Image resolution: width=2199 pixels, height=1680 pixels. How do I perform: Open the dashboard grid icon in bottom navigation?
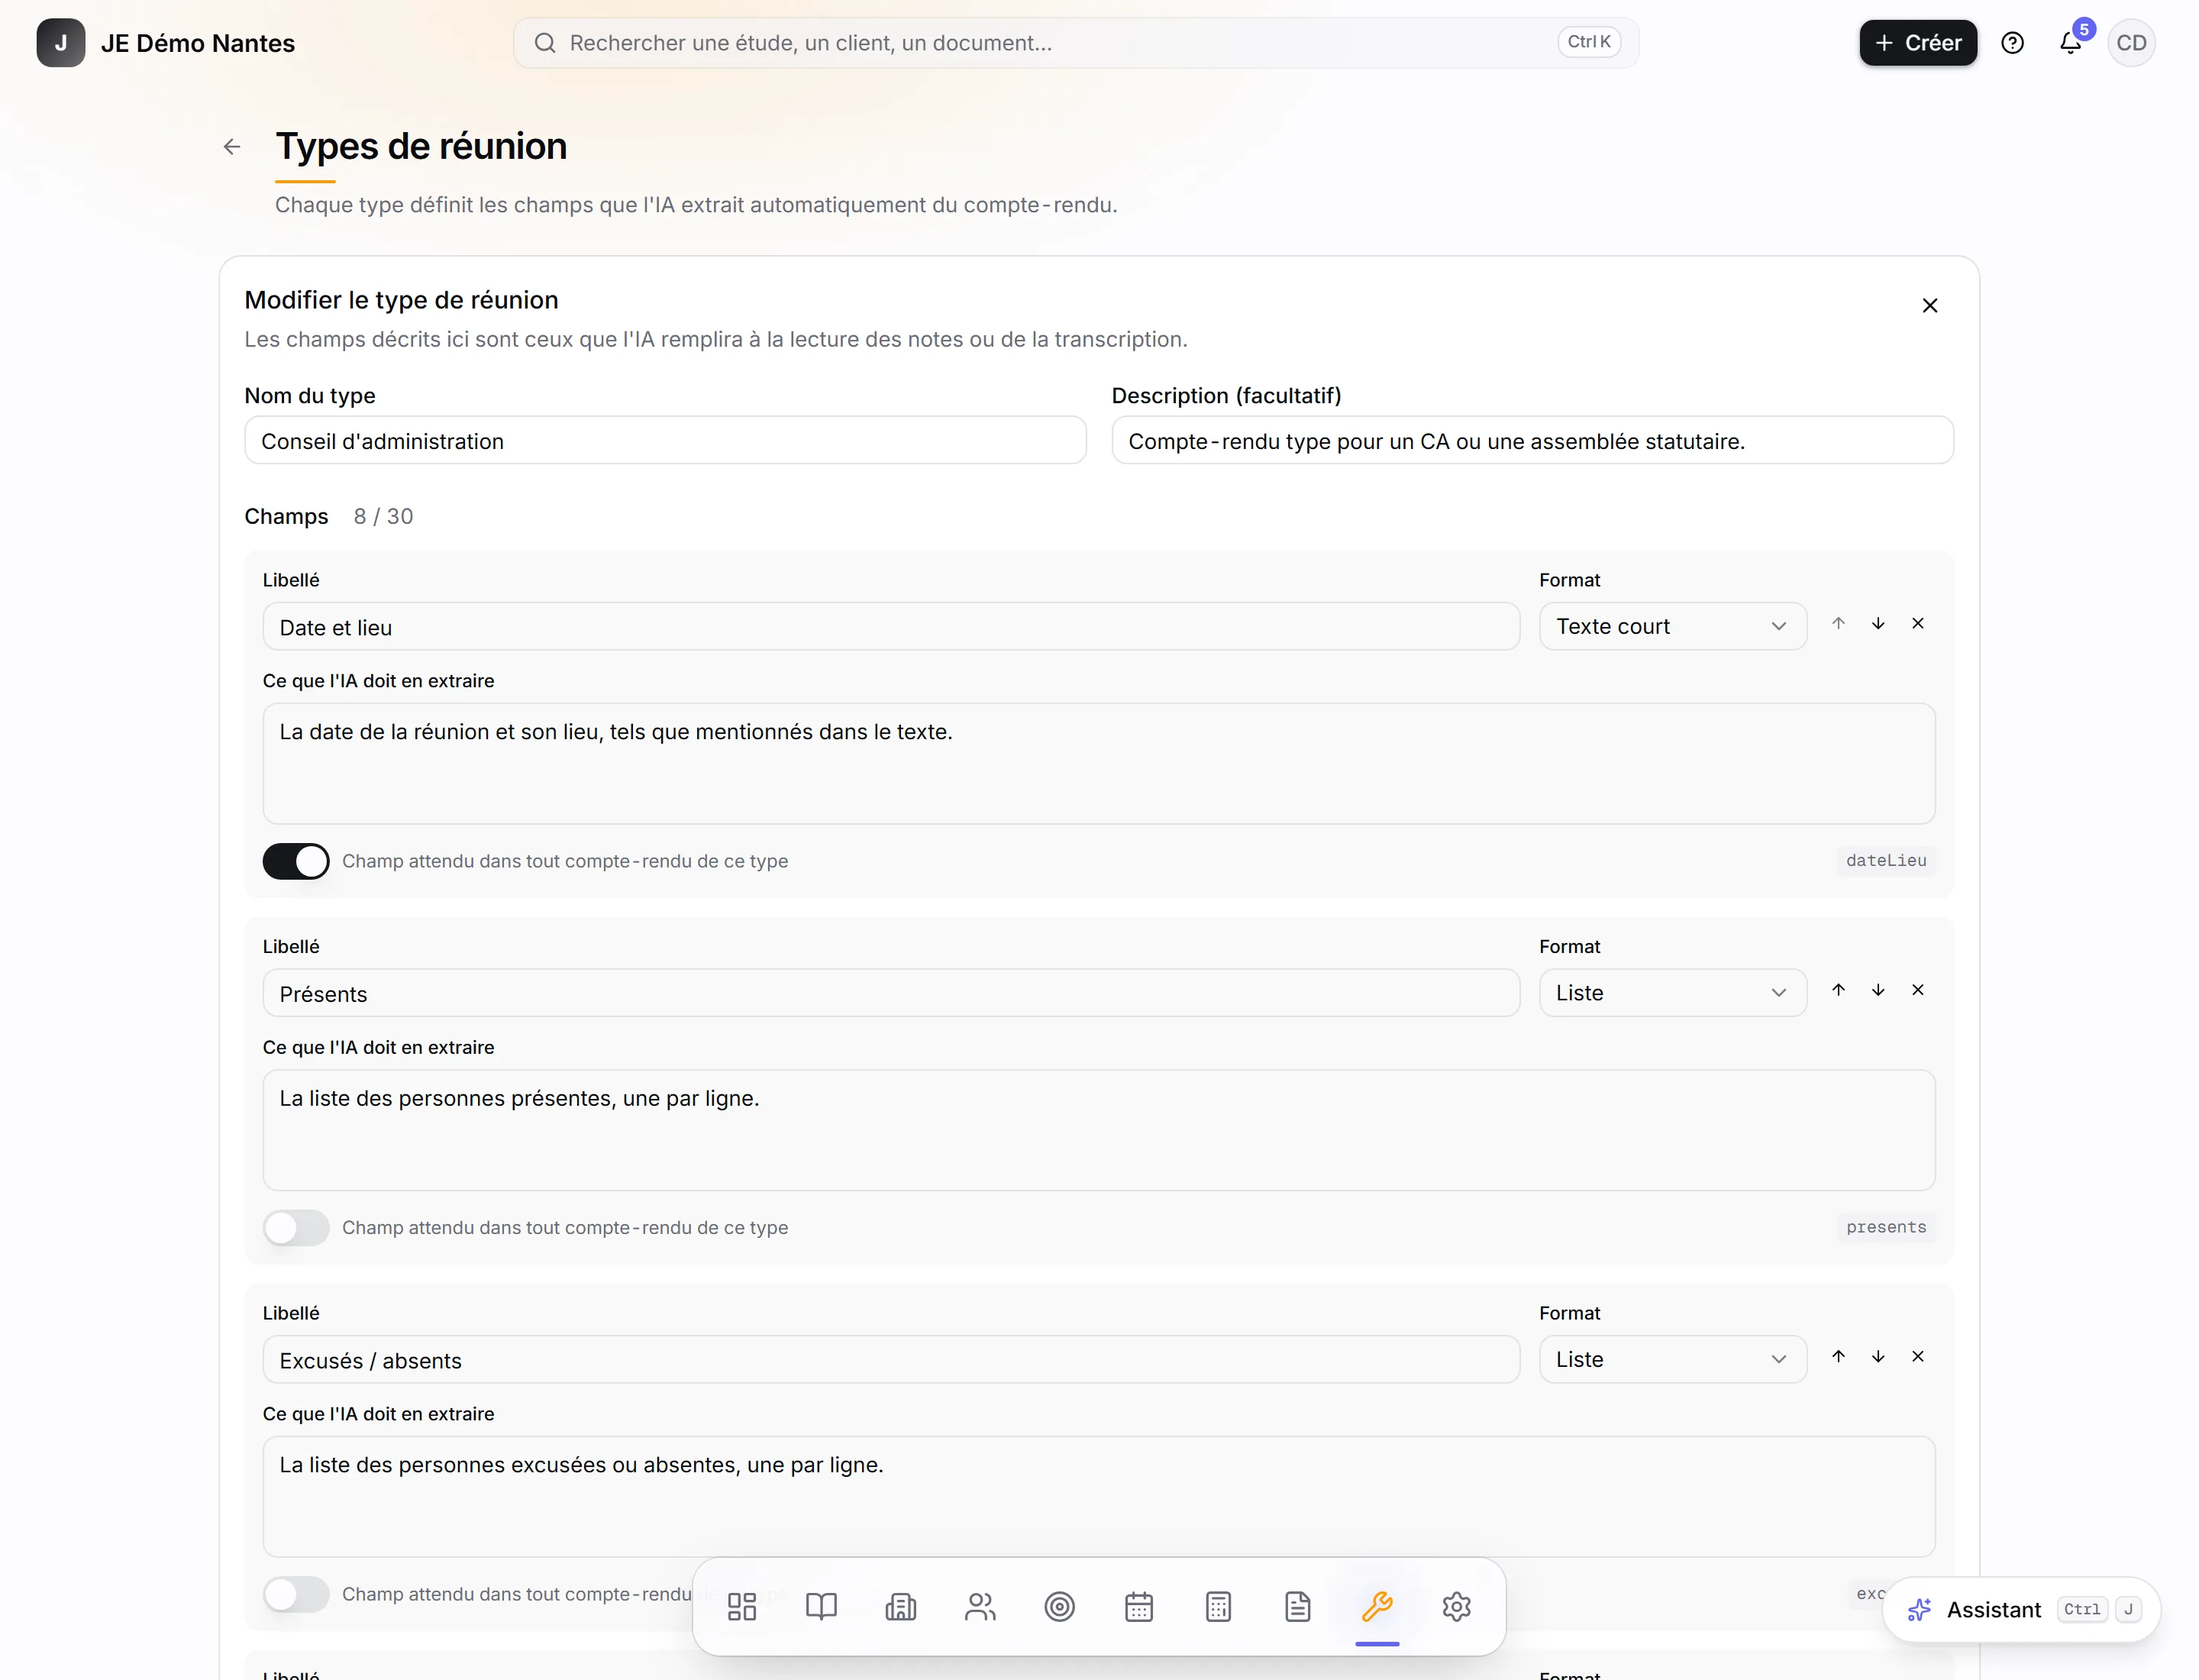[x=742, y=1607]
